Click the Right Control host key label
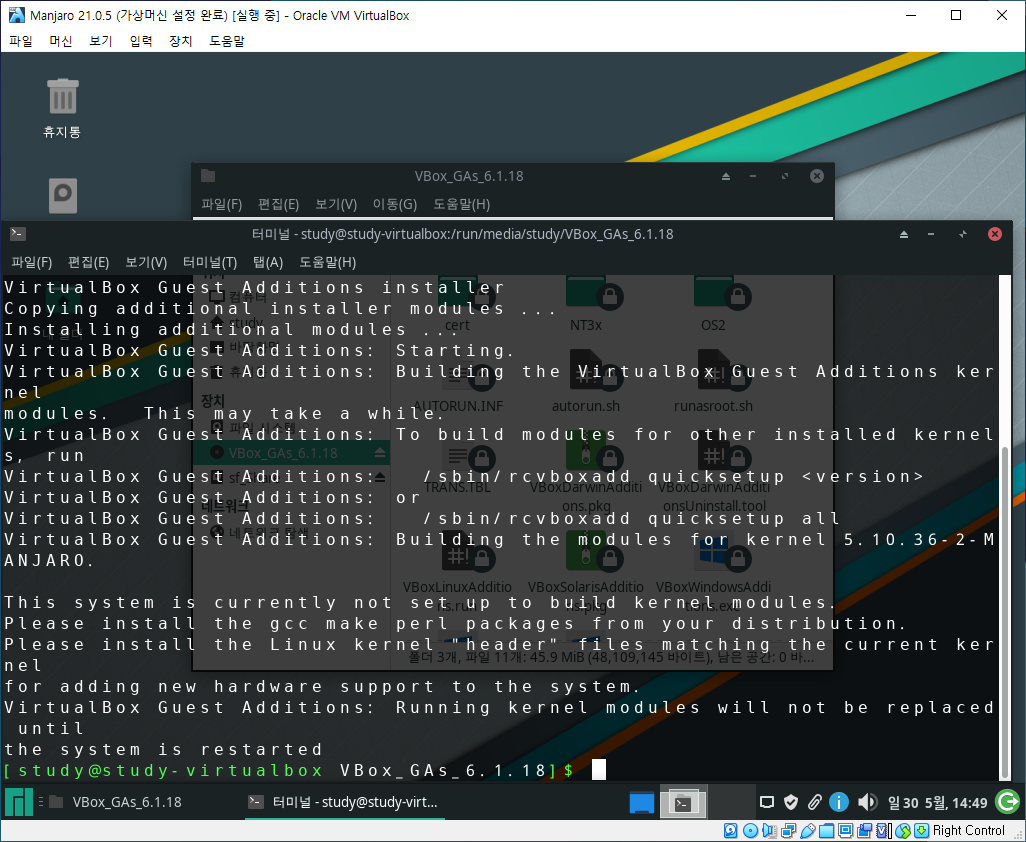 coord(968,831)
